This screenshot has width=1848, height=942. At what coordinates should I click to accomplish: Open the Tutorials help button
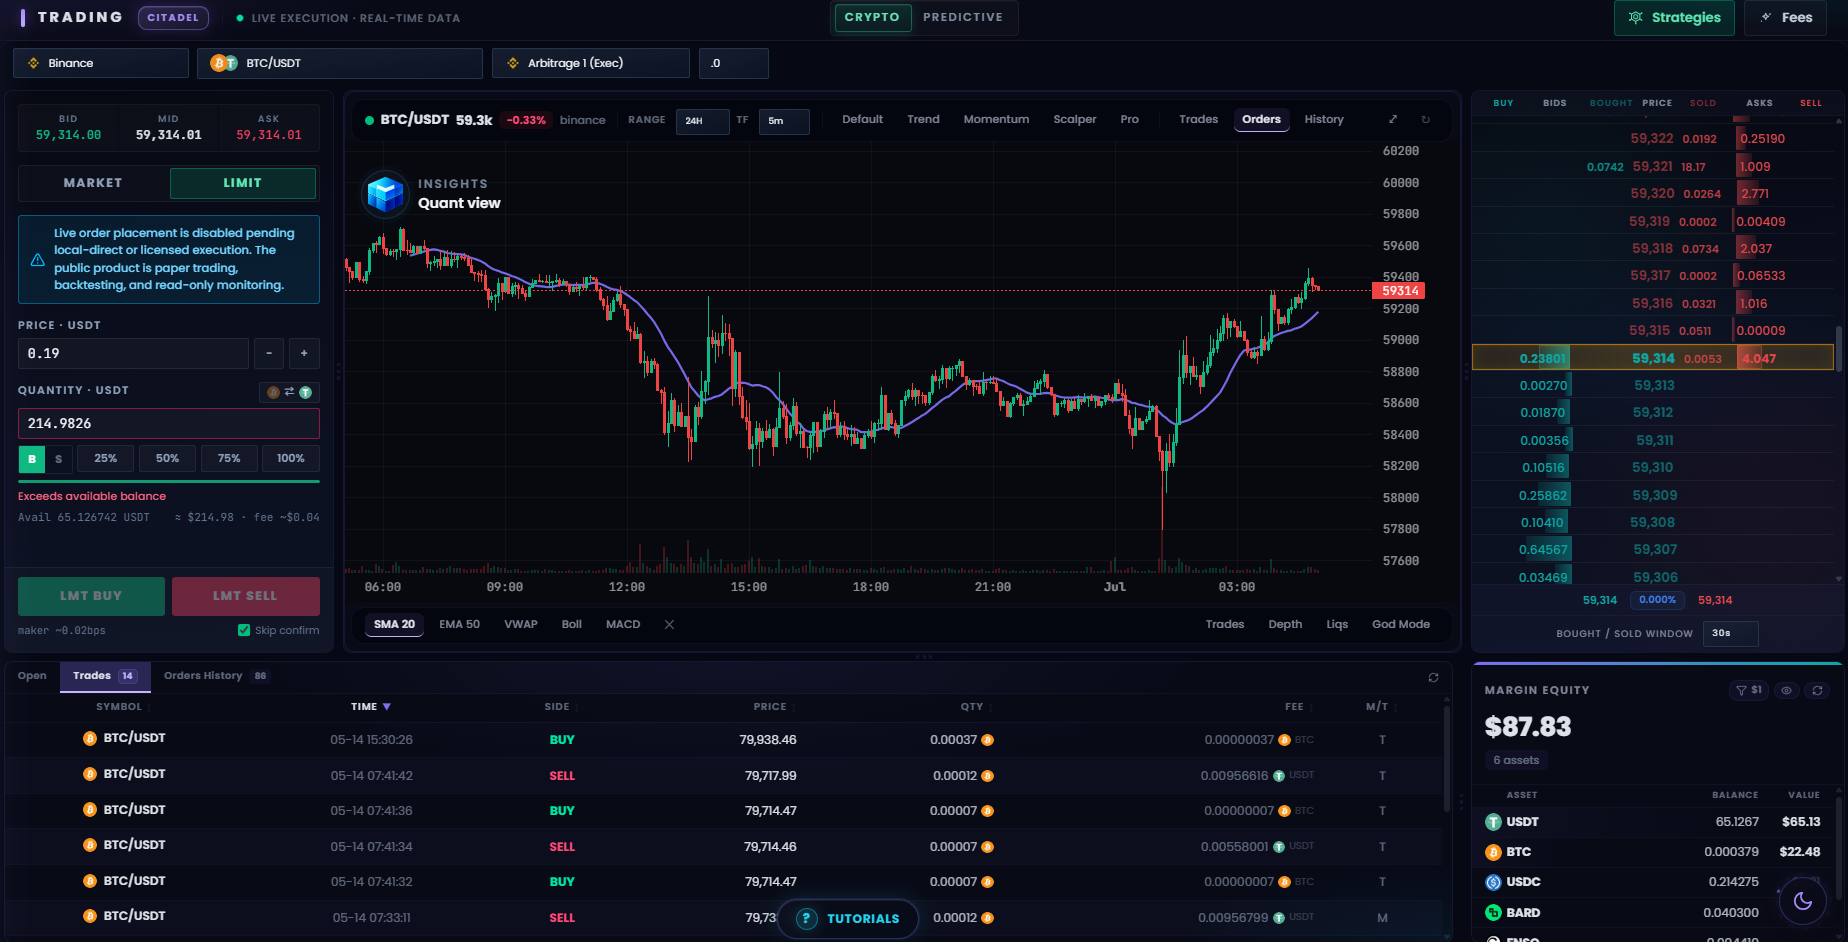pos(848,918)
